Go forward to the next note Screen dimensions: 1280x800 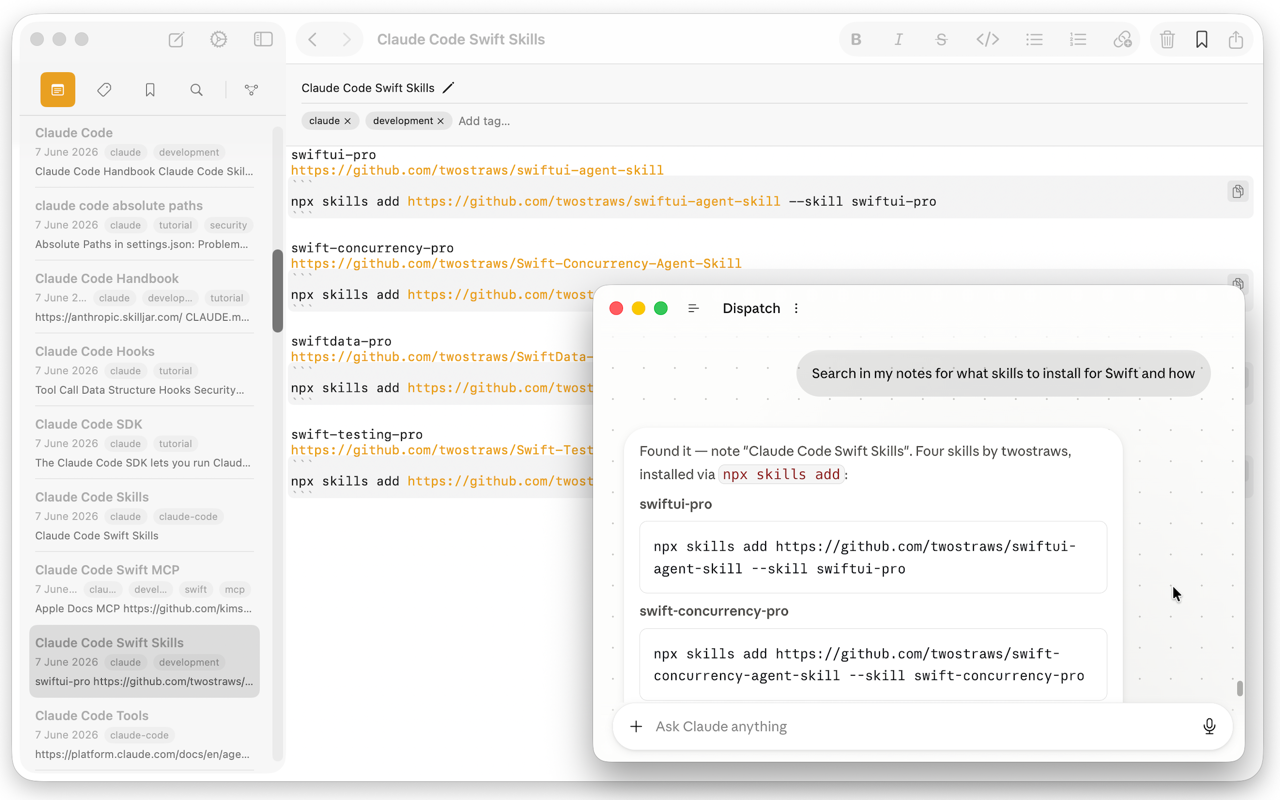pos(346,40)
